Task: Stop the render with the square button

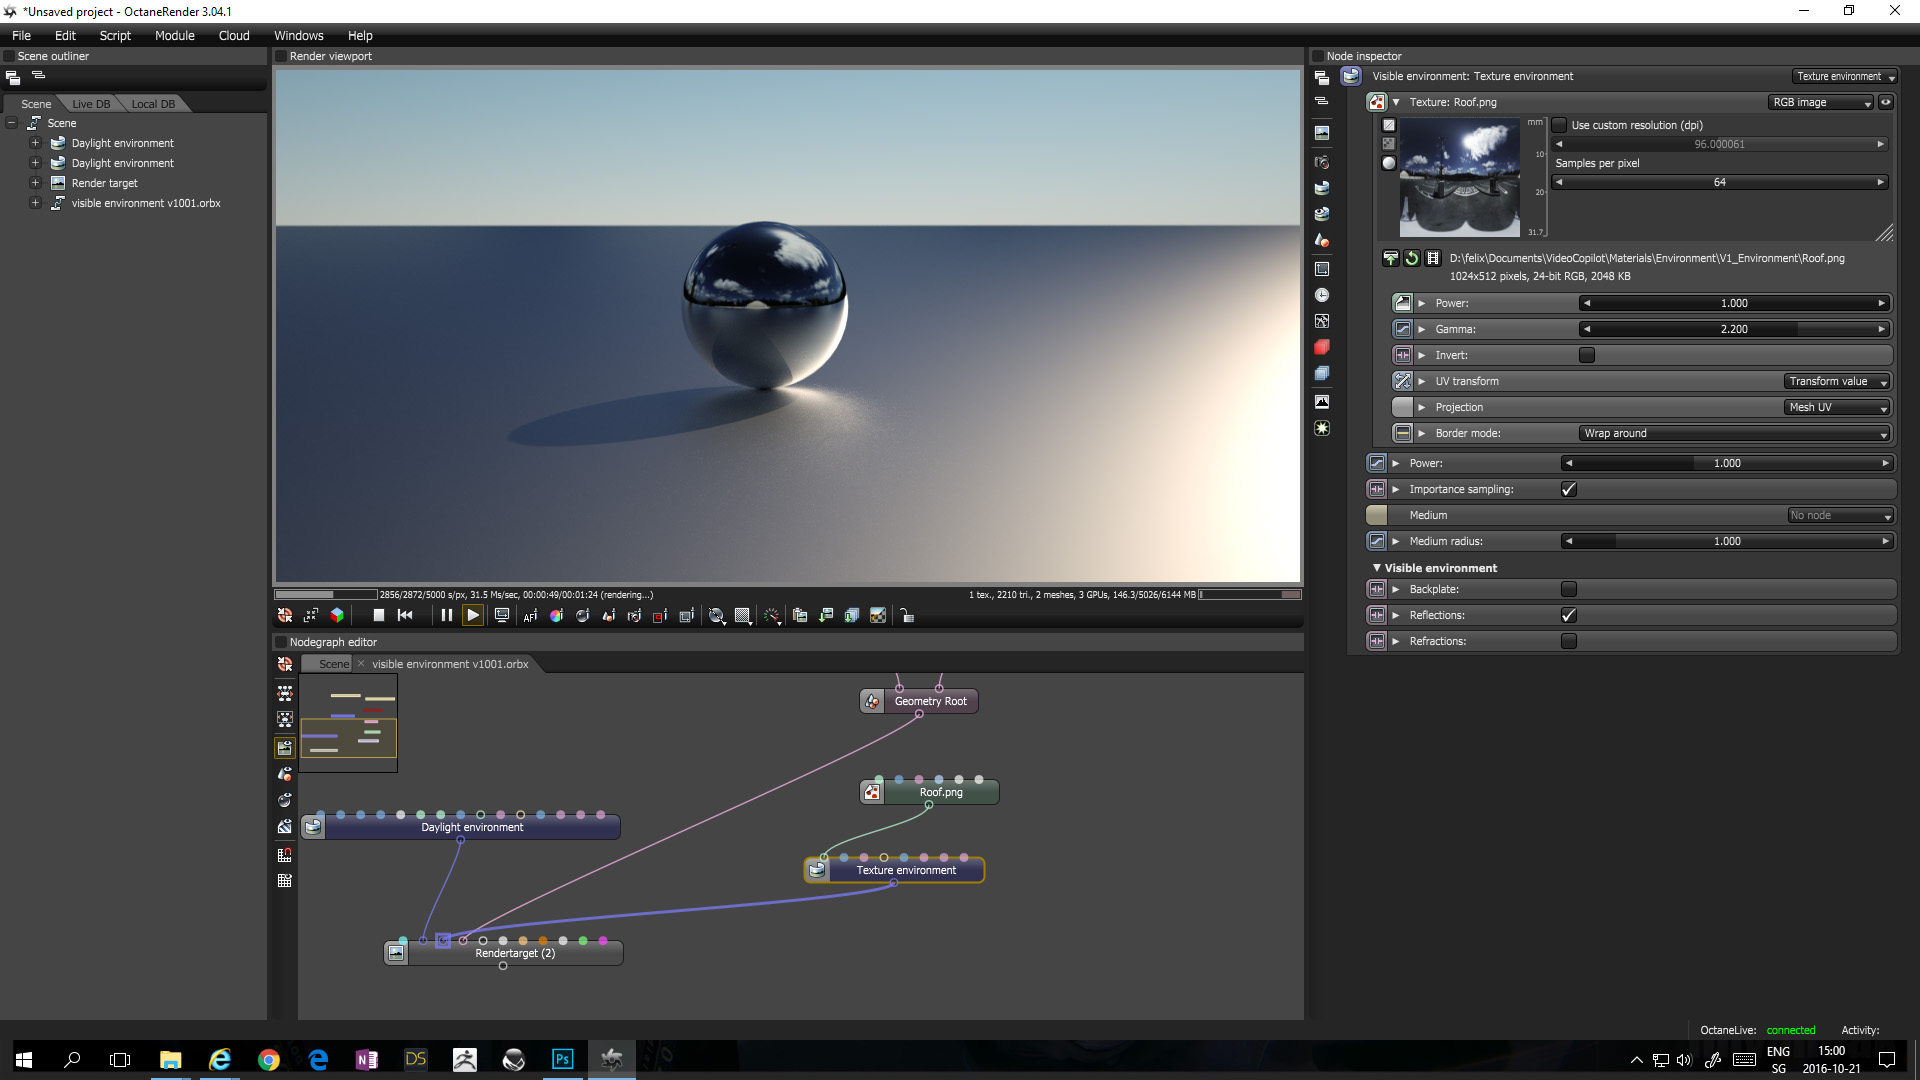Action: (378, 615)
